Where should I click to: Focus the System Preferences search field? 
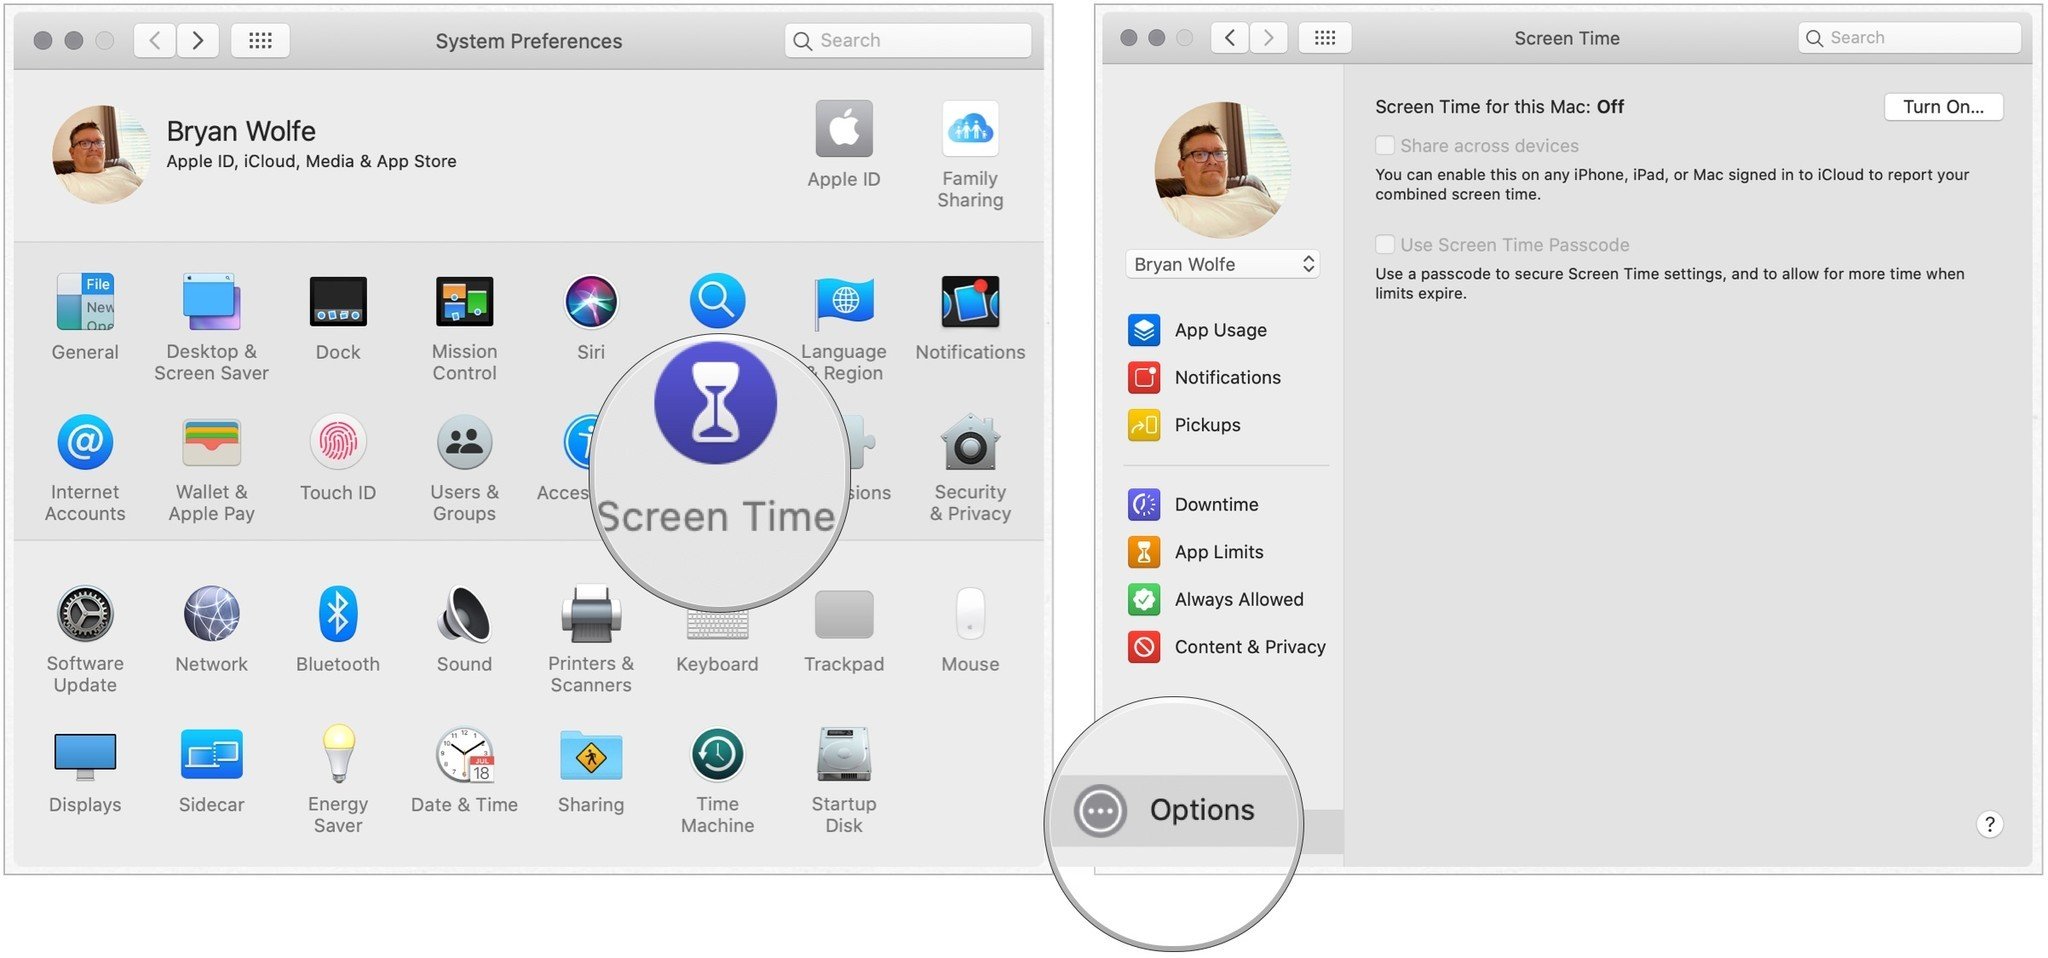(908, 40)
